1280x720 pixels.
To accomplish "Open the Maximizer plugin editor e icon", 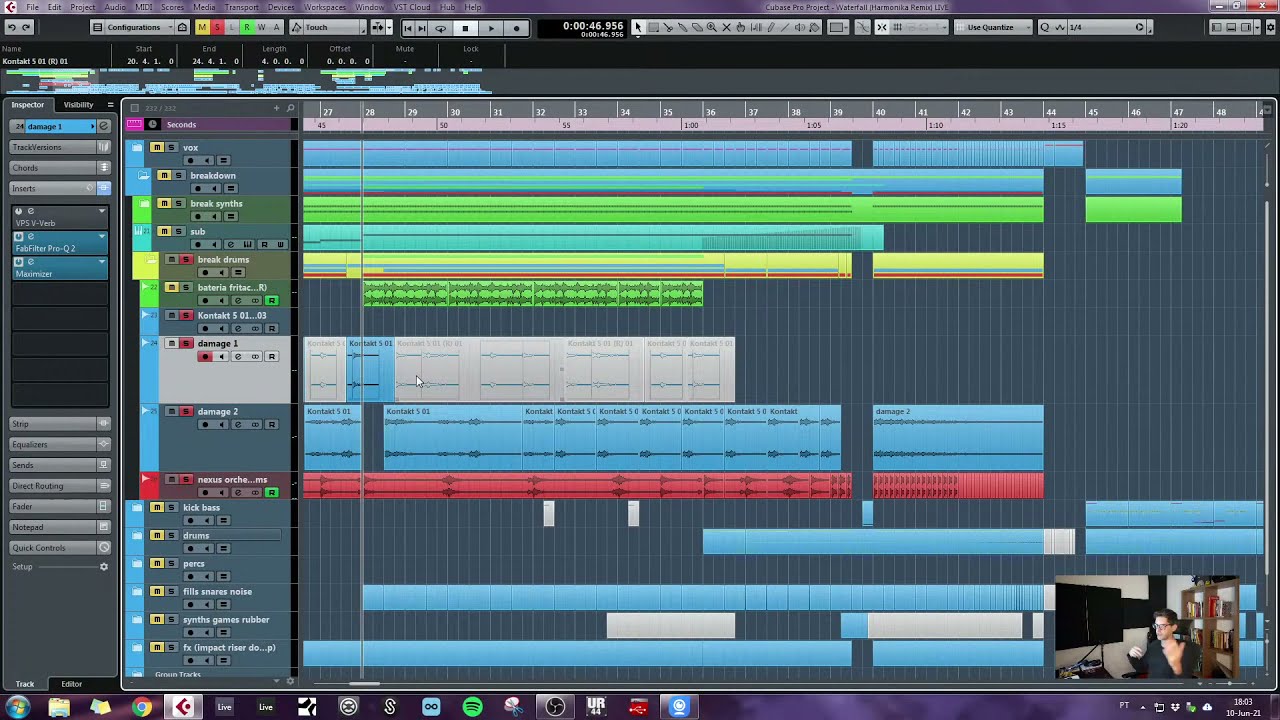I will click(x=30, y=262).
